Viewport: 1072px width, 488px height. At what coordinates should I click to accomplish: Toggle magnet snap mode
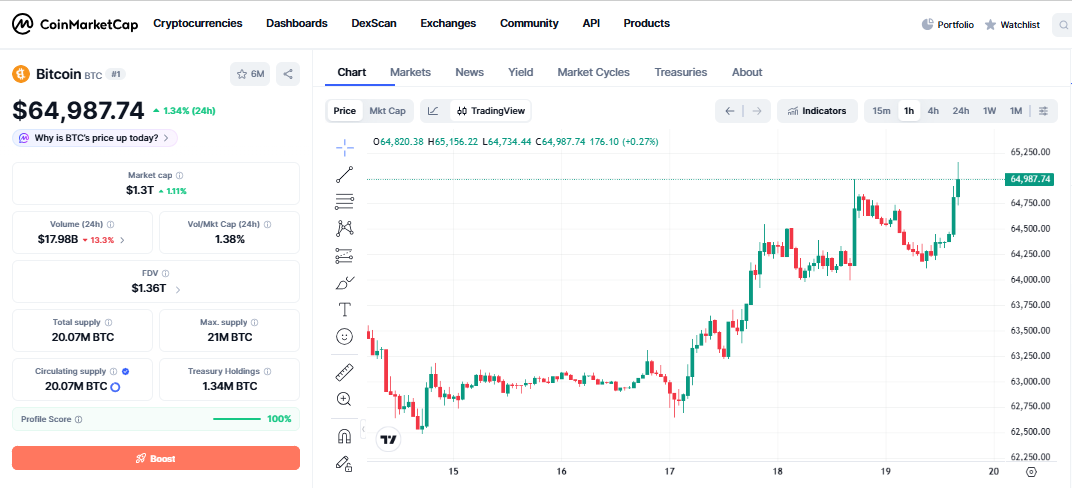click(x=345, y=435)
